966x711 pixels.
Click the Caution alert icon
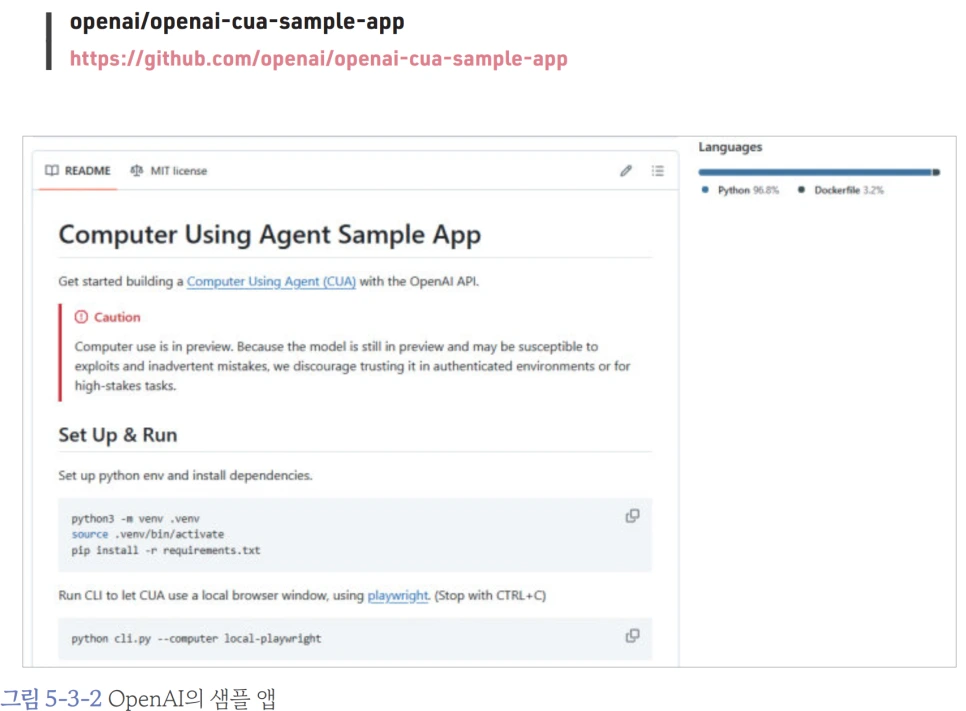(x=81, y=317)
